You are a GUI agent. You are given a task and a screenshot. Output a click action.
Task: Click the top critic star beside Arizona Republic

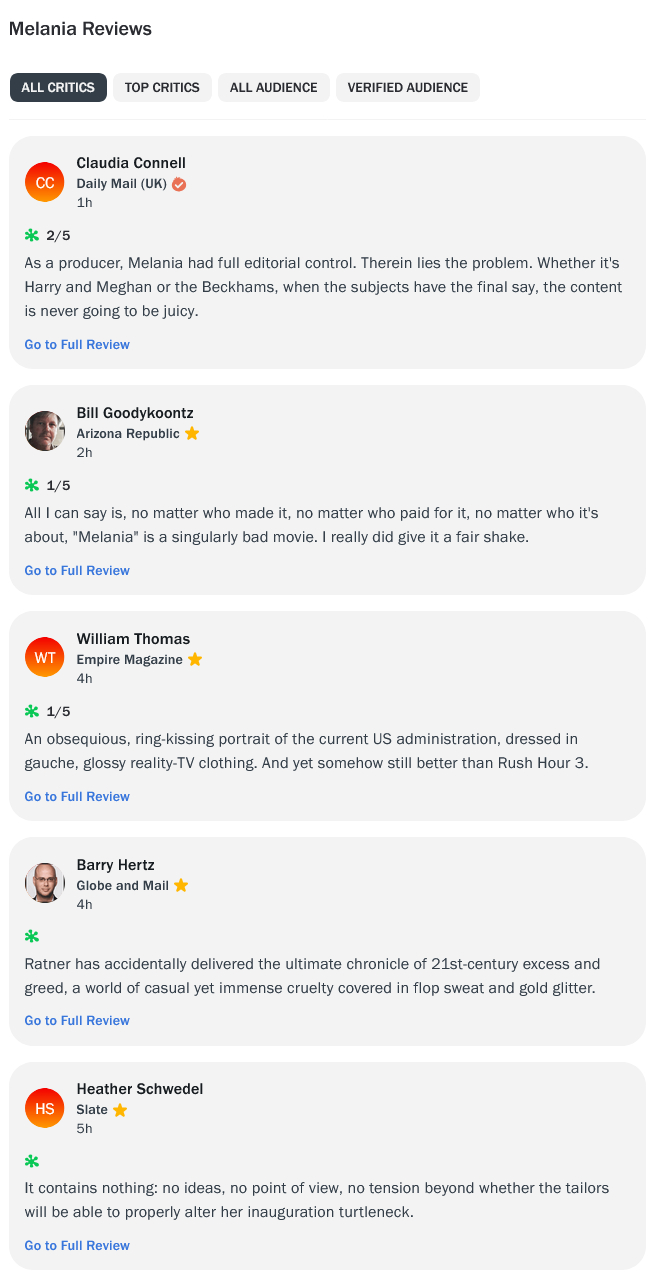coord(192,434)
